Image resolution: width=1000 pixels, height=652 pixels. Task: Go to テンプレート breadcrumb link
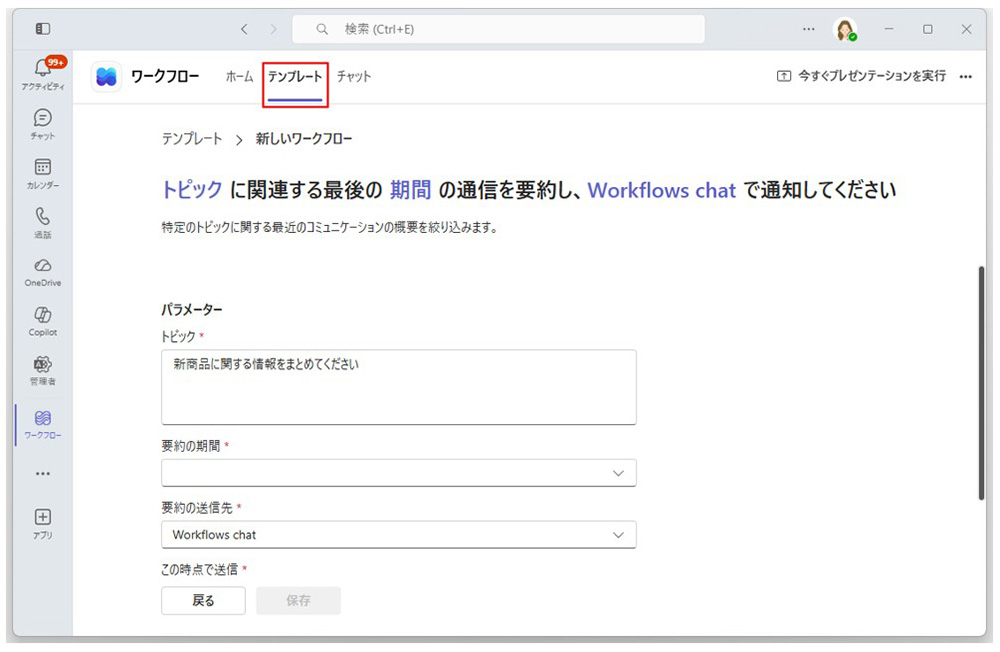click(192, 139)
